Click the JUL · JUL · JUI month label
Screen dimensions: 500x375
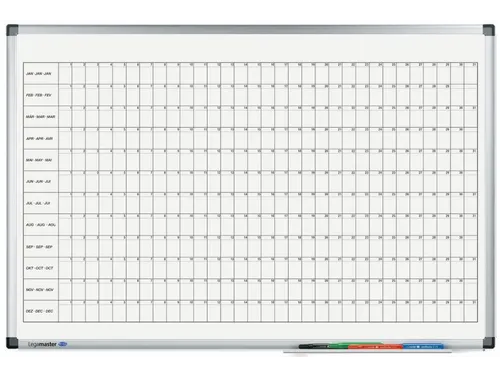(38, 203)
